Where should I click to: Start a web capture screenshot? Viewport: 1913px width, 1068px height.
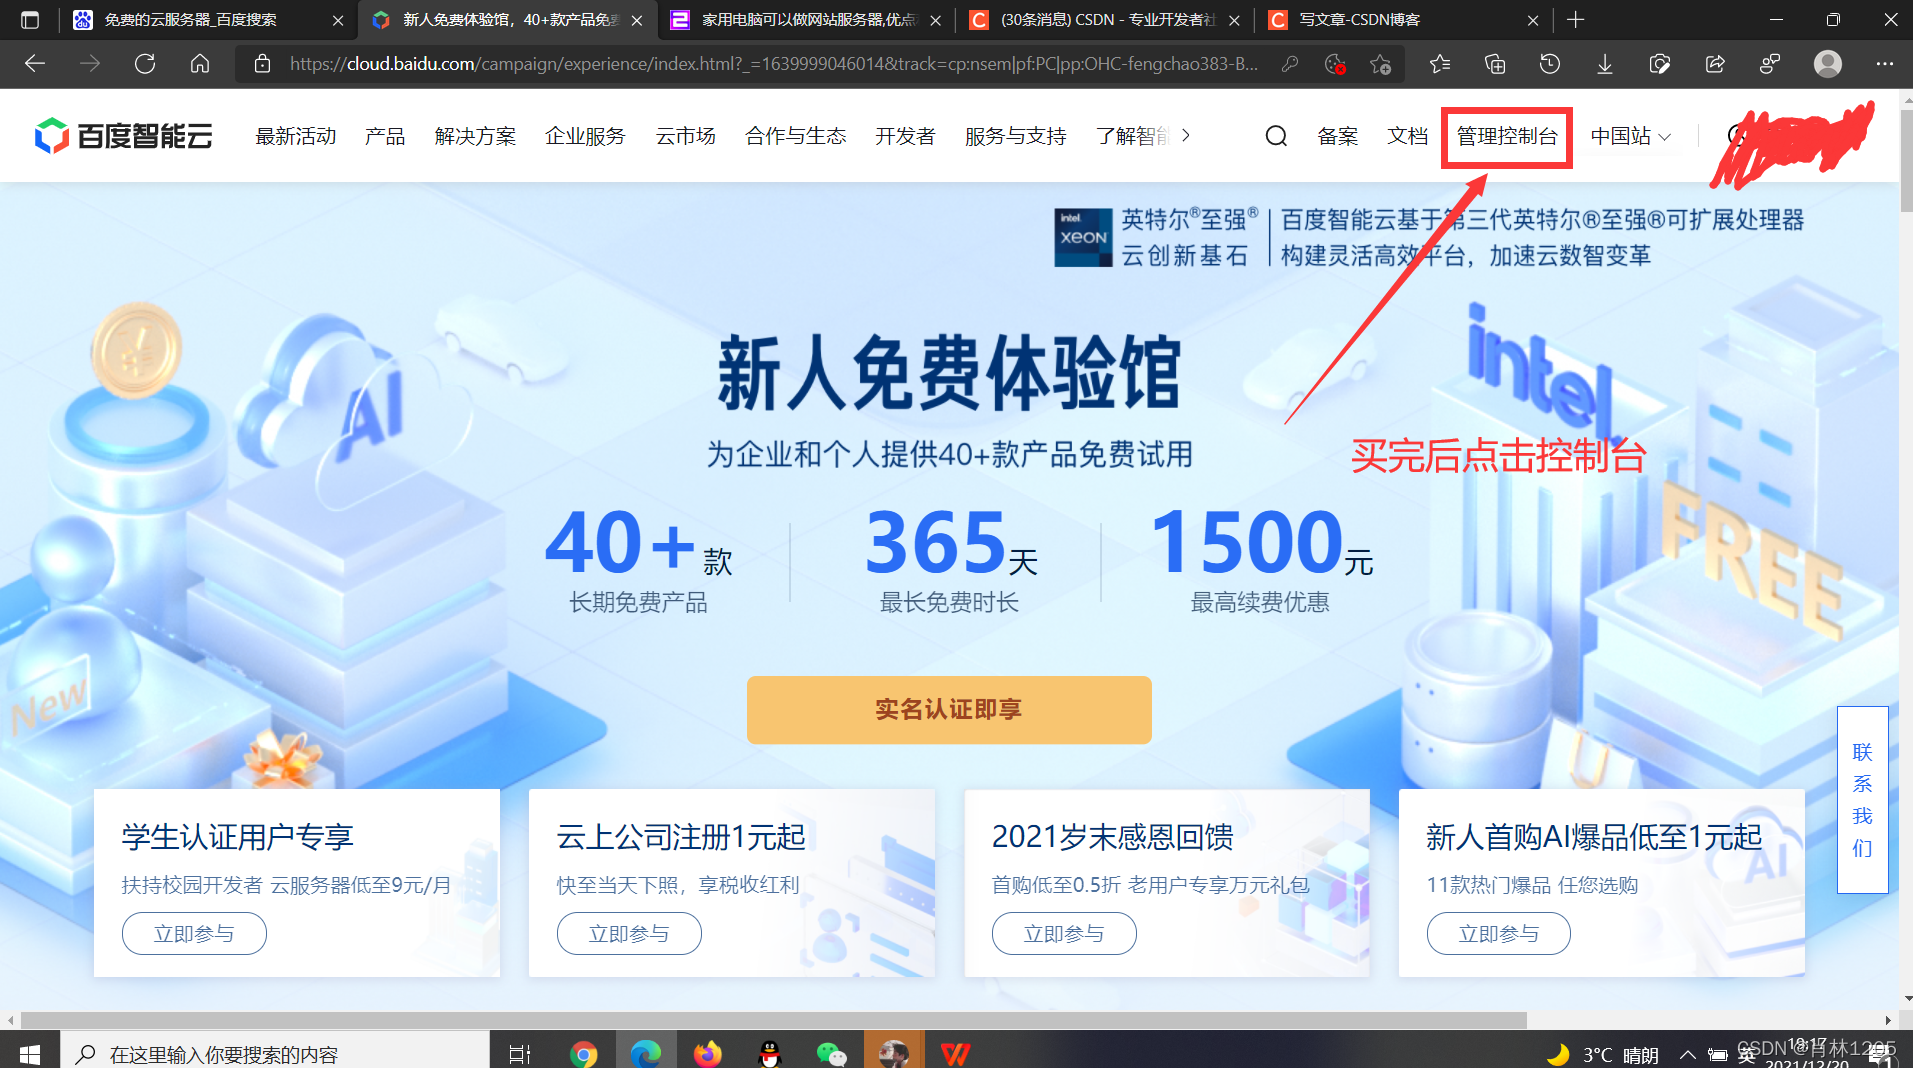click(1660, 64)
